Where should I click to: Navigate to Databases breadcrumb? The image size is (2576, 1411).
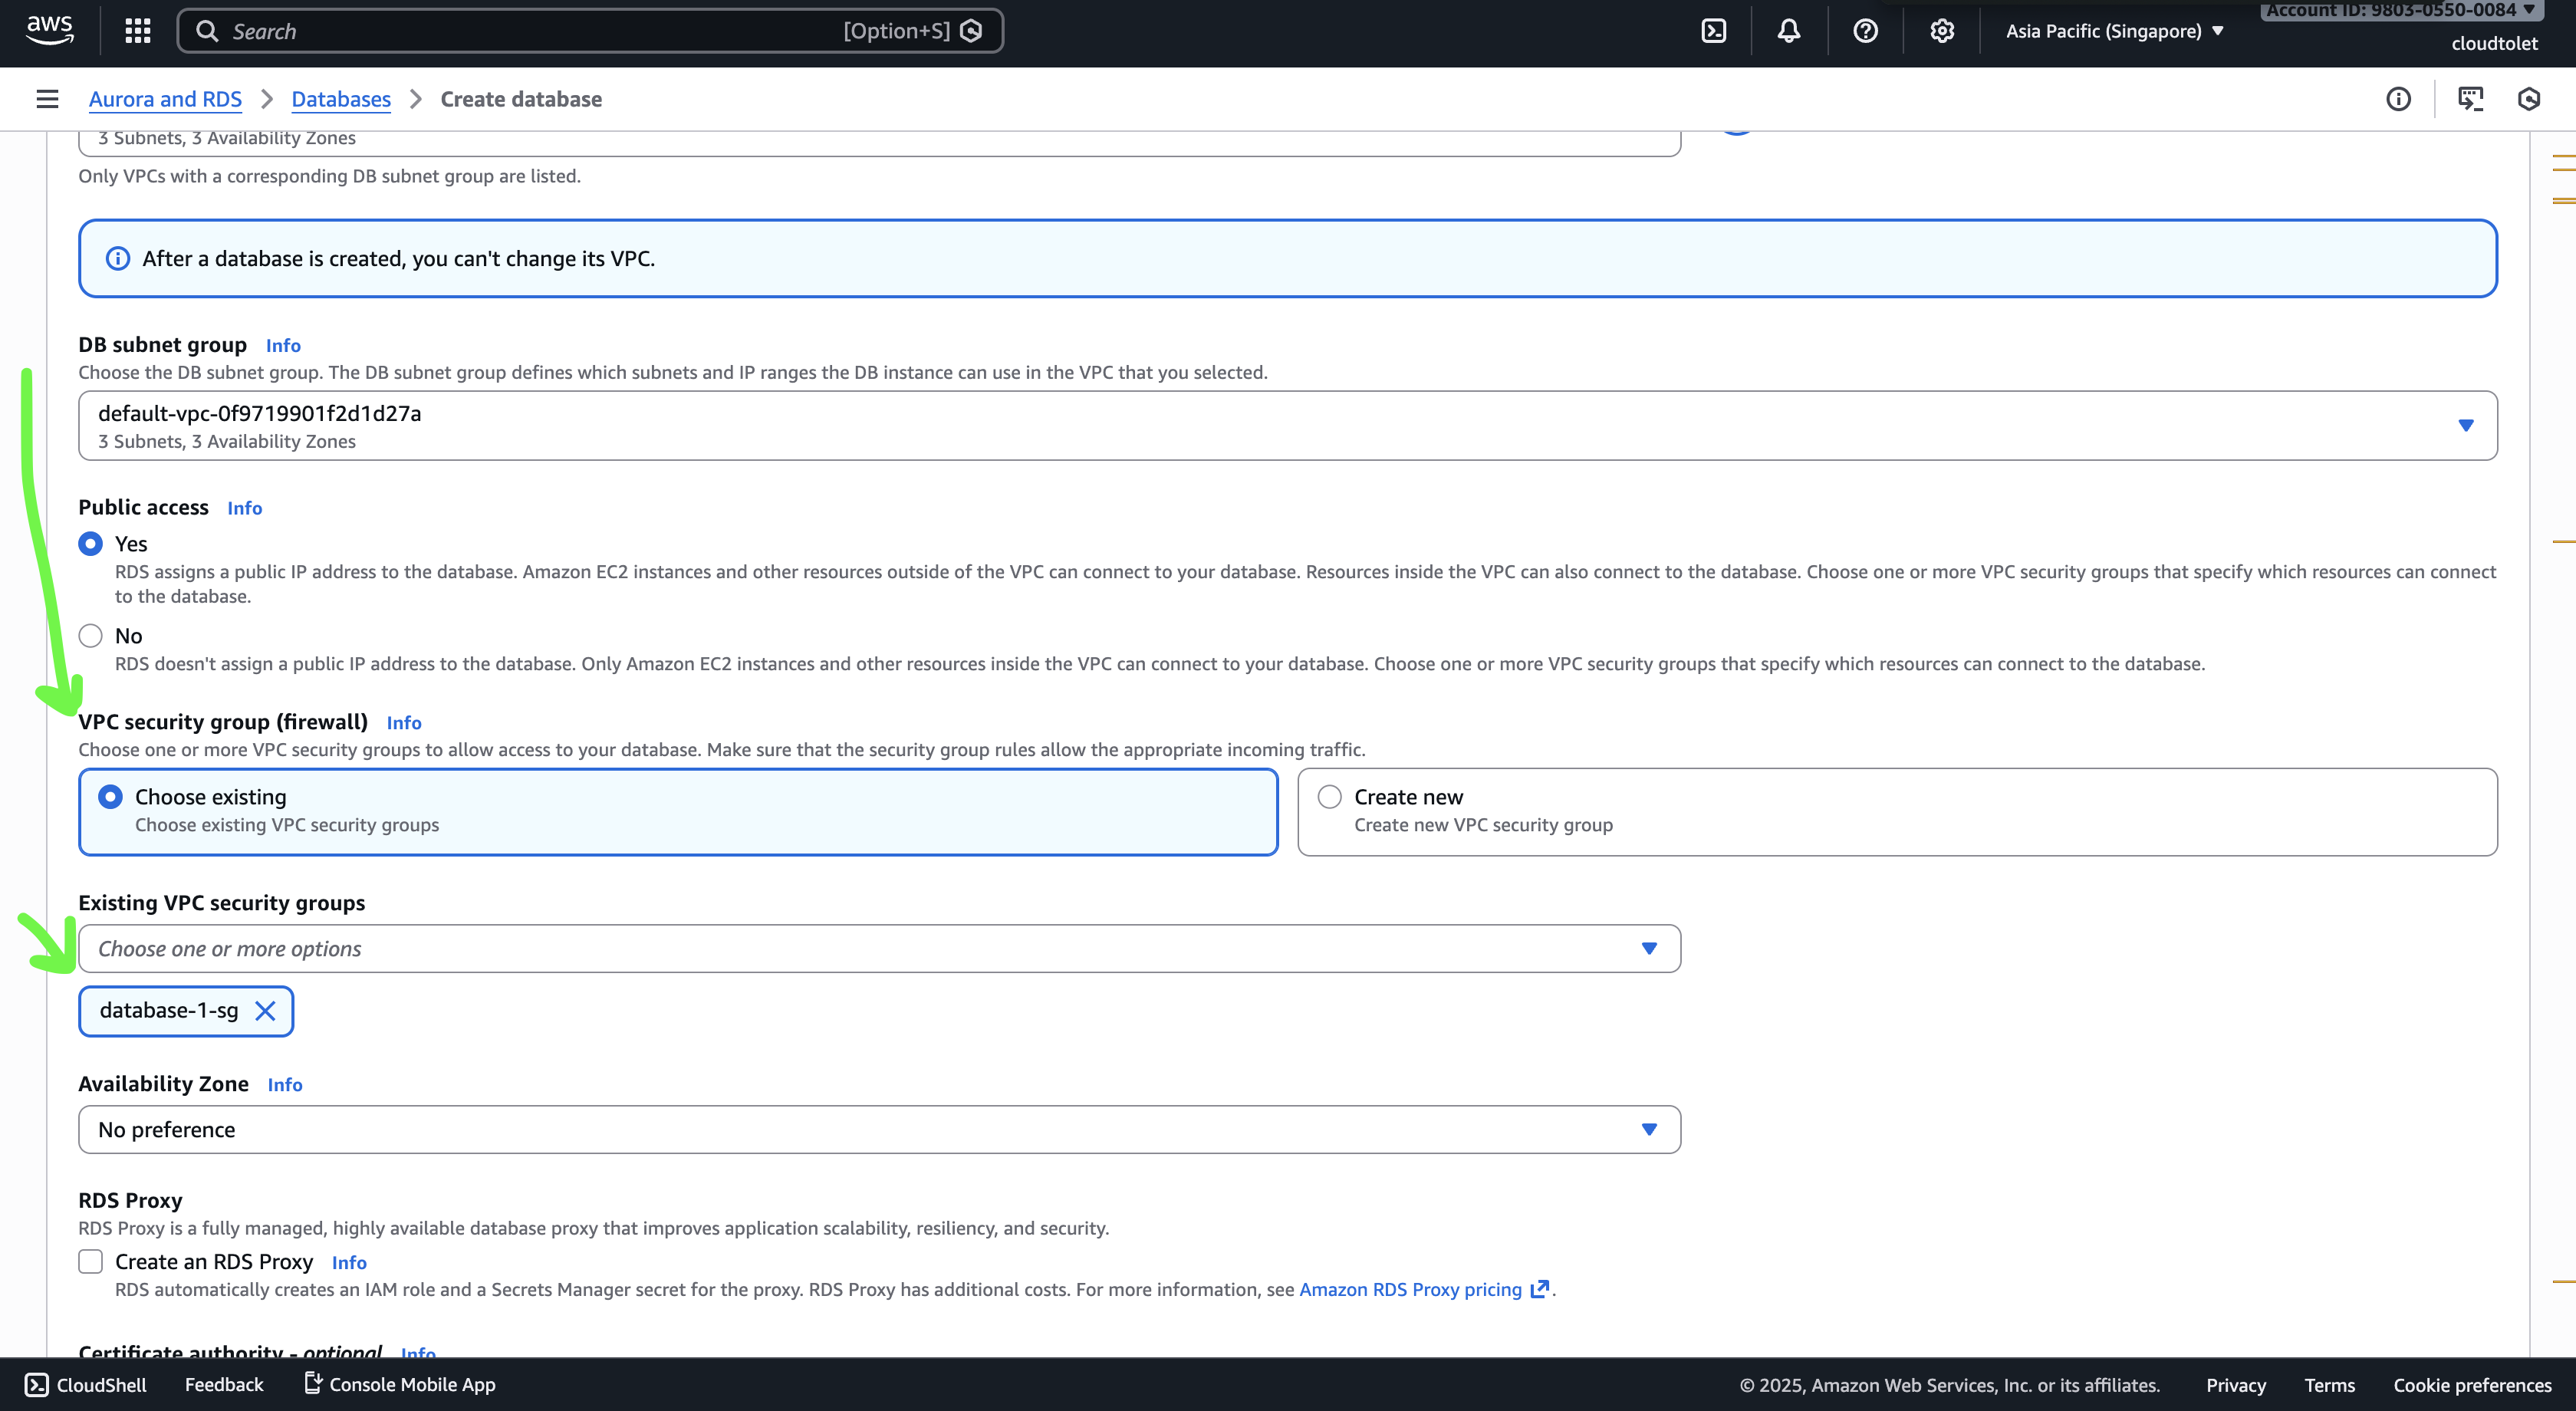click(341, 99)
